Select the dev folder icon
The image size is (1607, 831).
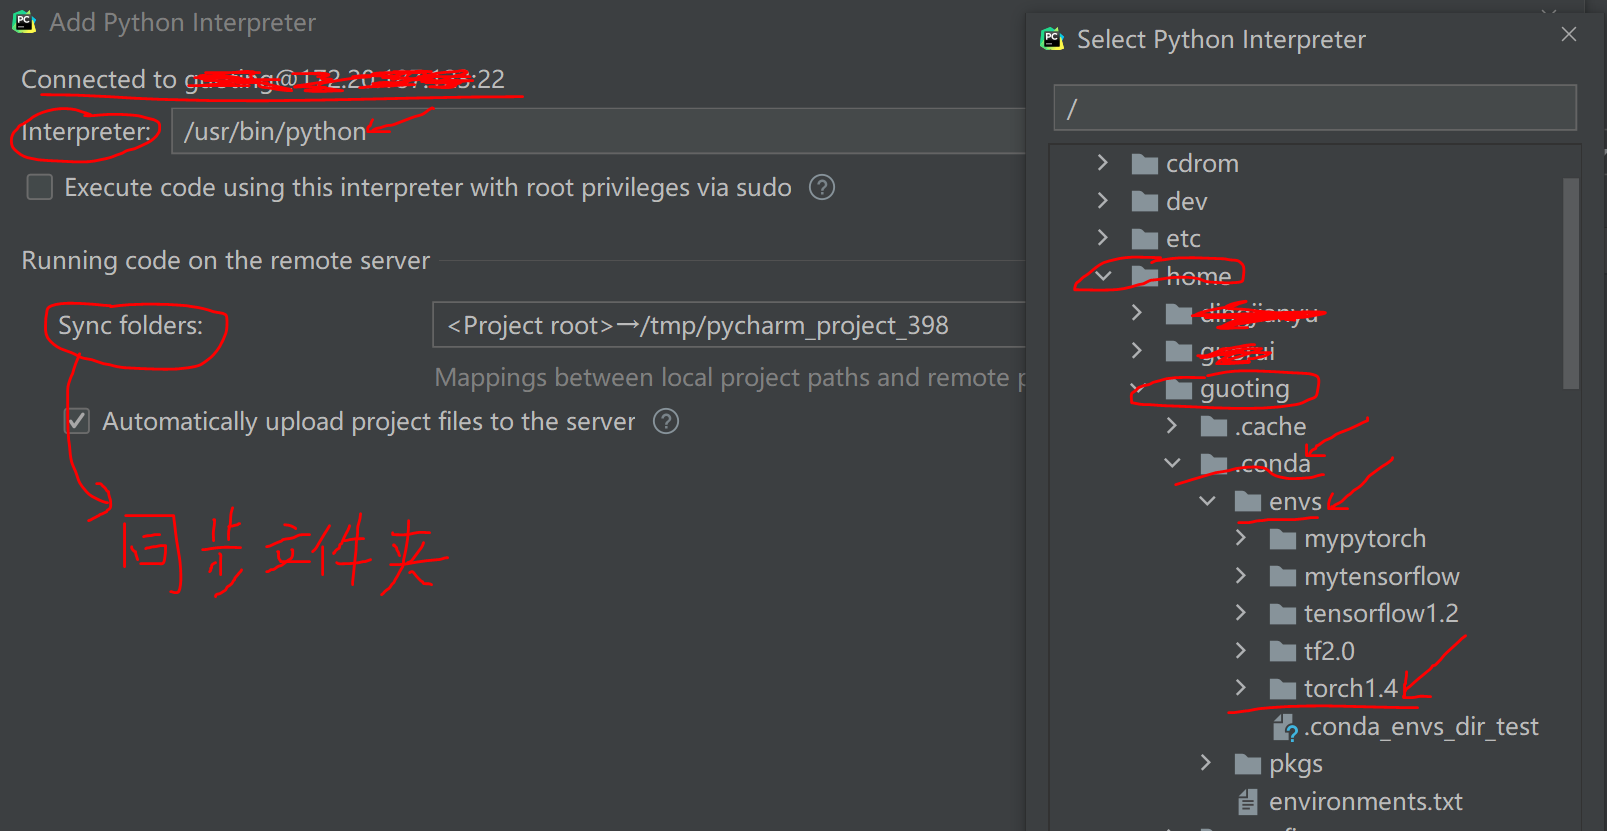(1144, 202)
